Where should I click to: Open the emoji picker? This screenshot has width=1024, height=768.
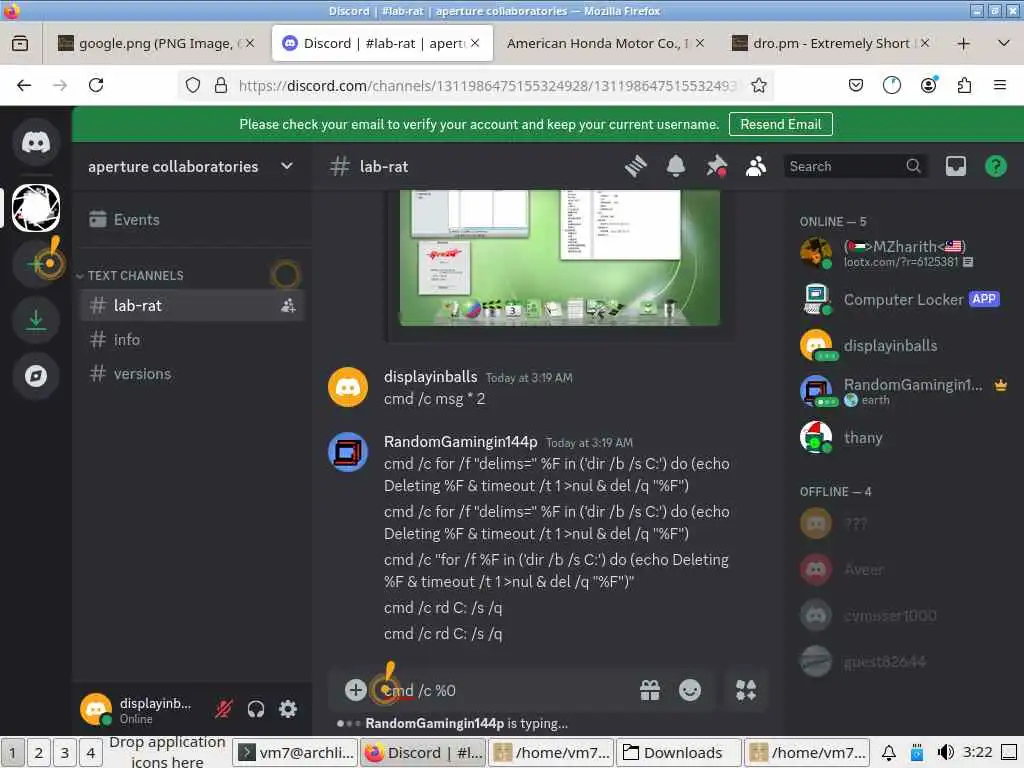click(690, 690)
